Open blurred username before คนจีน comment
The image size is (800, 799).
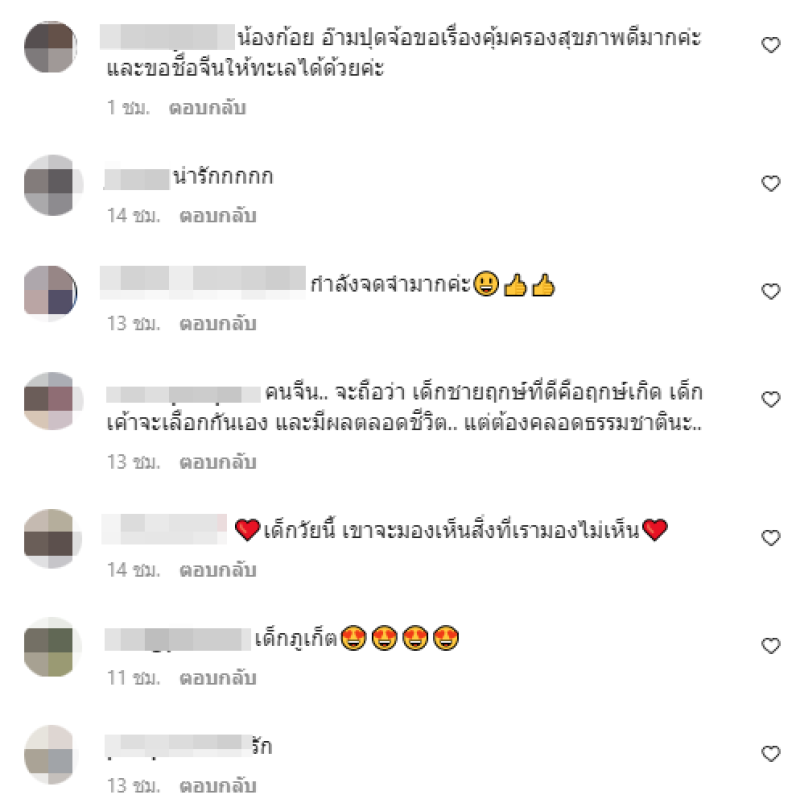183,394
